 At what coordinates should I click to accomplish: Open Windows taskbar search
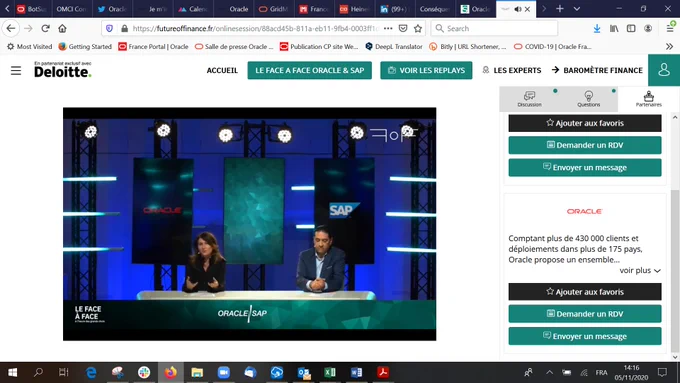pyautogui.click(x=38, y=372)
